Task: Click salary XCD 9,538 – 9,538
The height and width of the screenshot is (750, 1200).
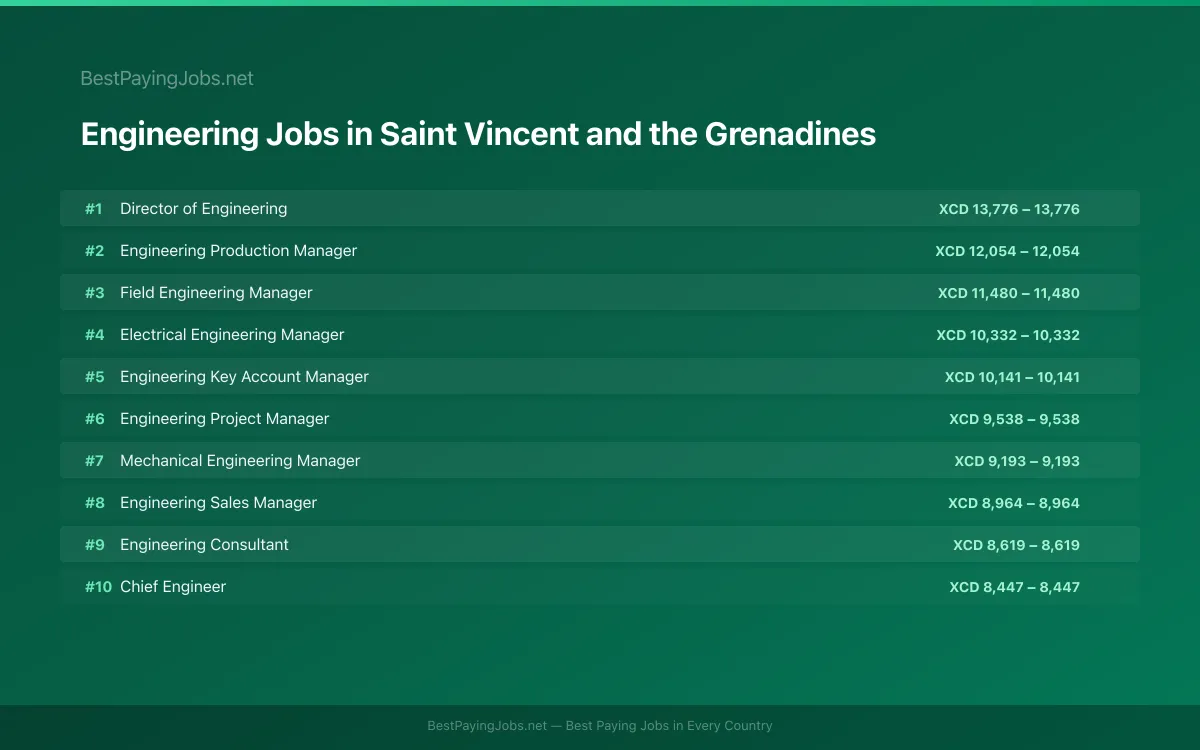Action: pyautogui.click(x=1014, y=419)
